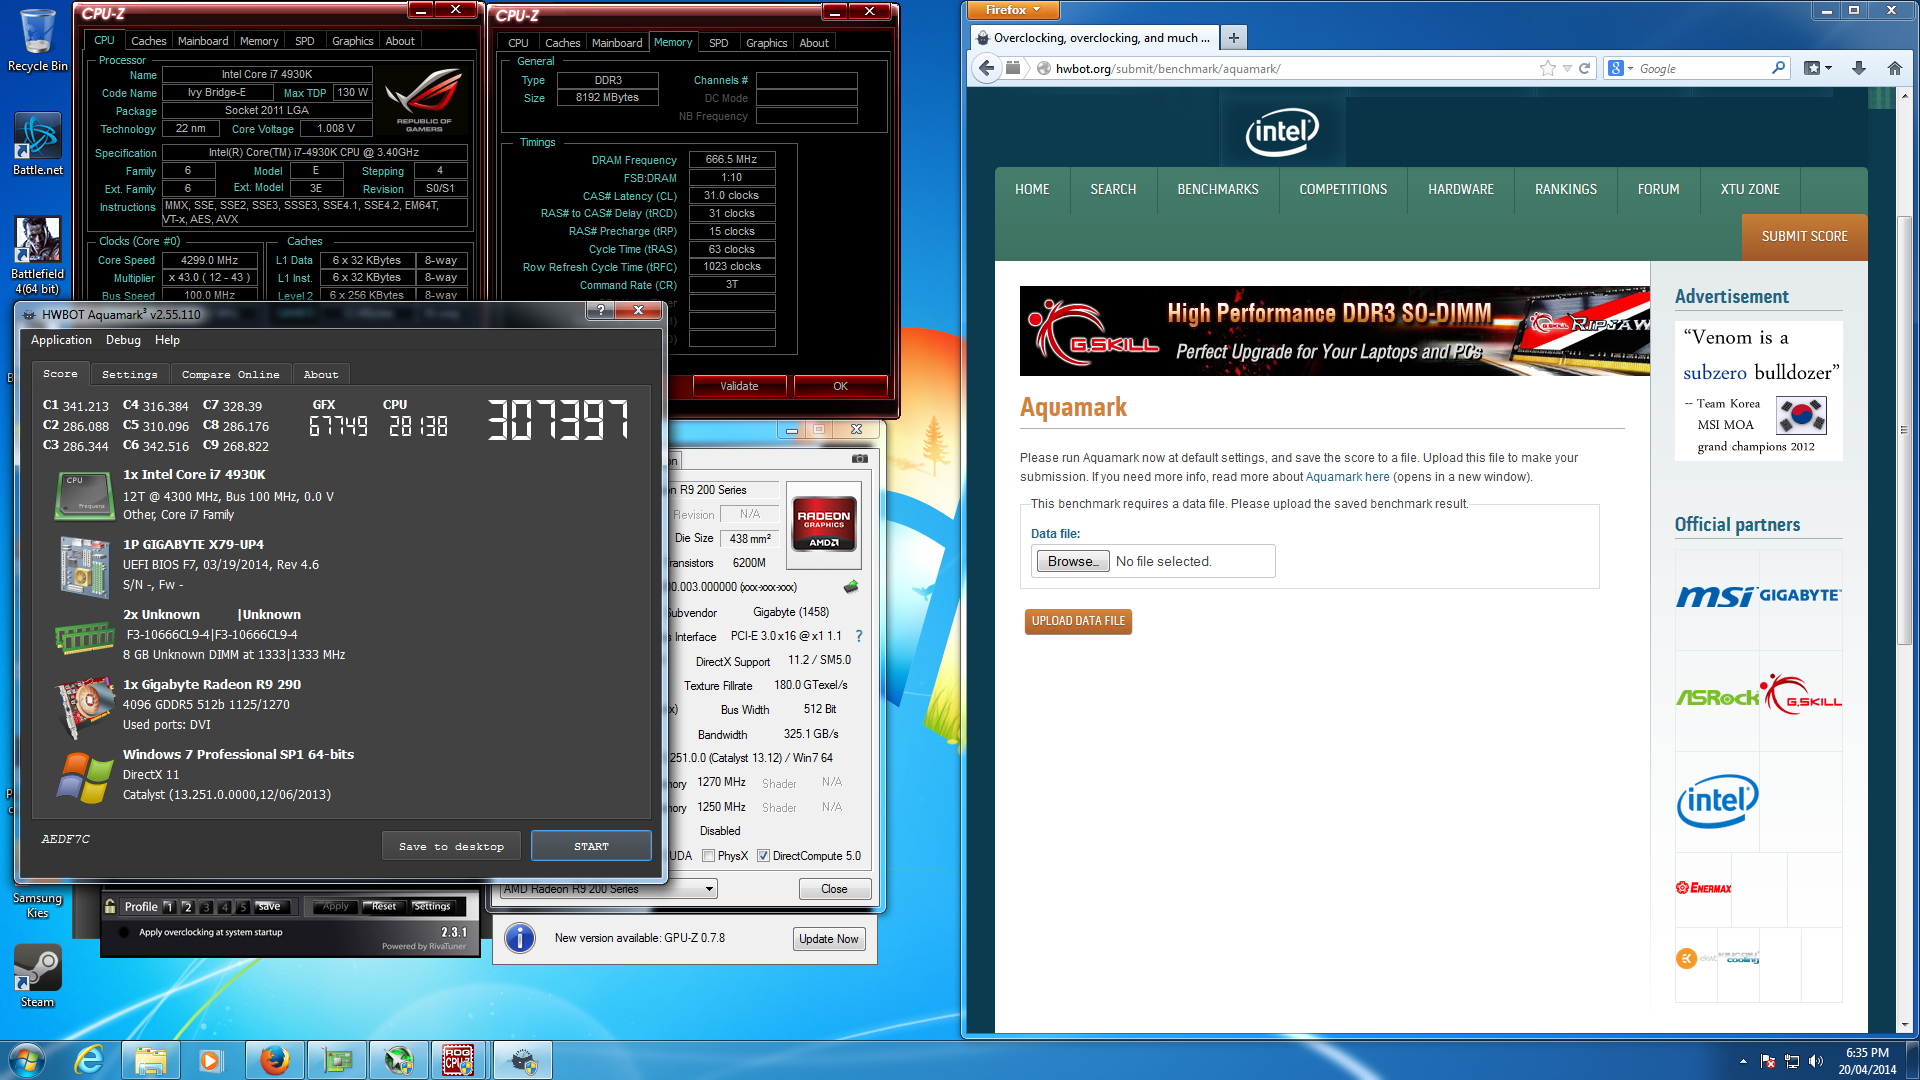
Task: Click the Afterburner Reset button
Action: 384,906
